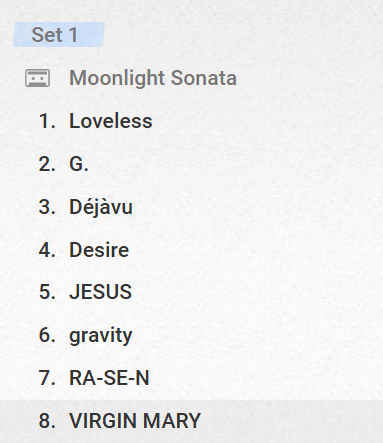383x443 pixels.
Task: Click track number 8 before VIRGIN MARY
Action: 47,421
